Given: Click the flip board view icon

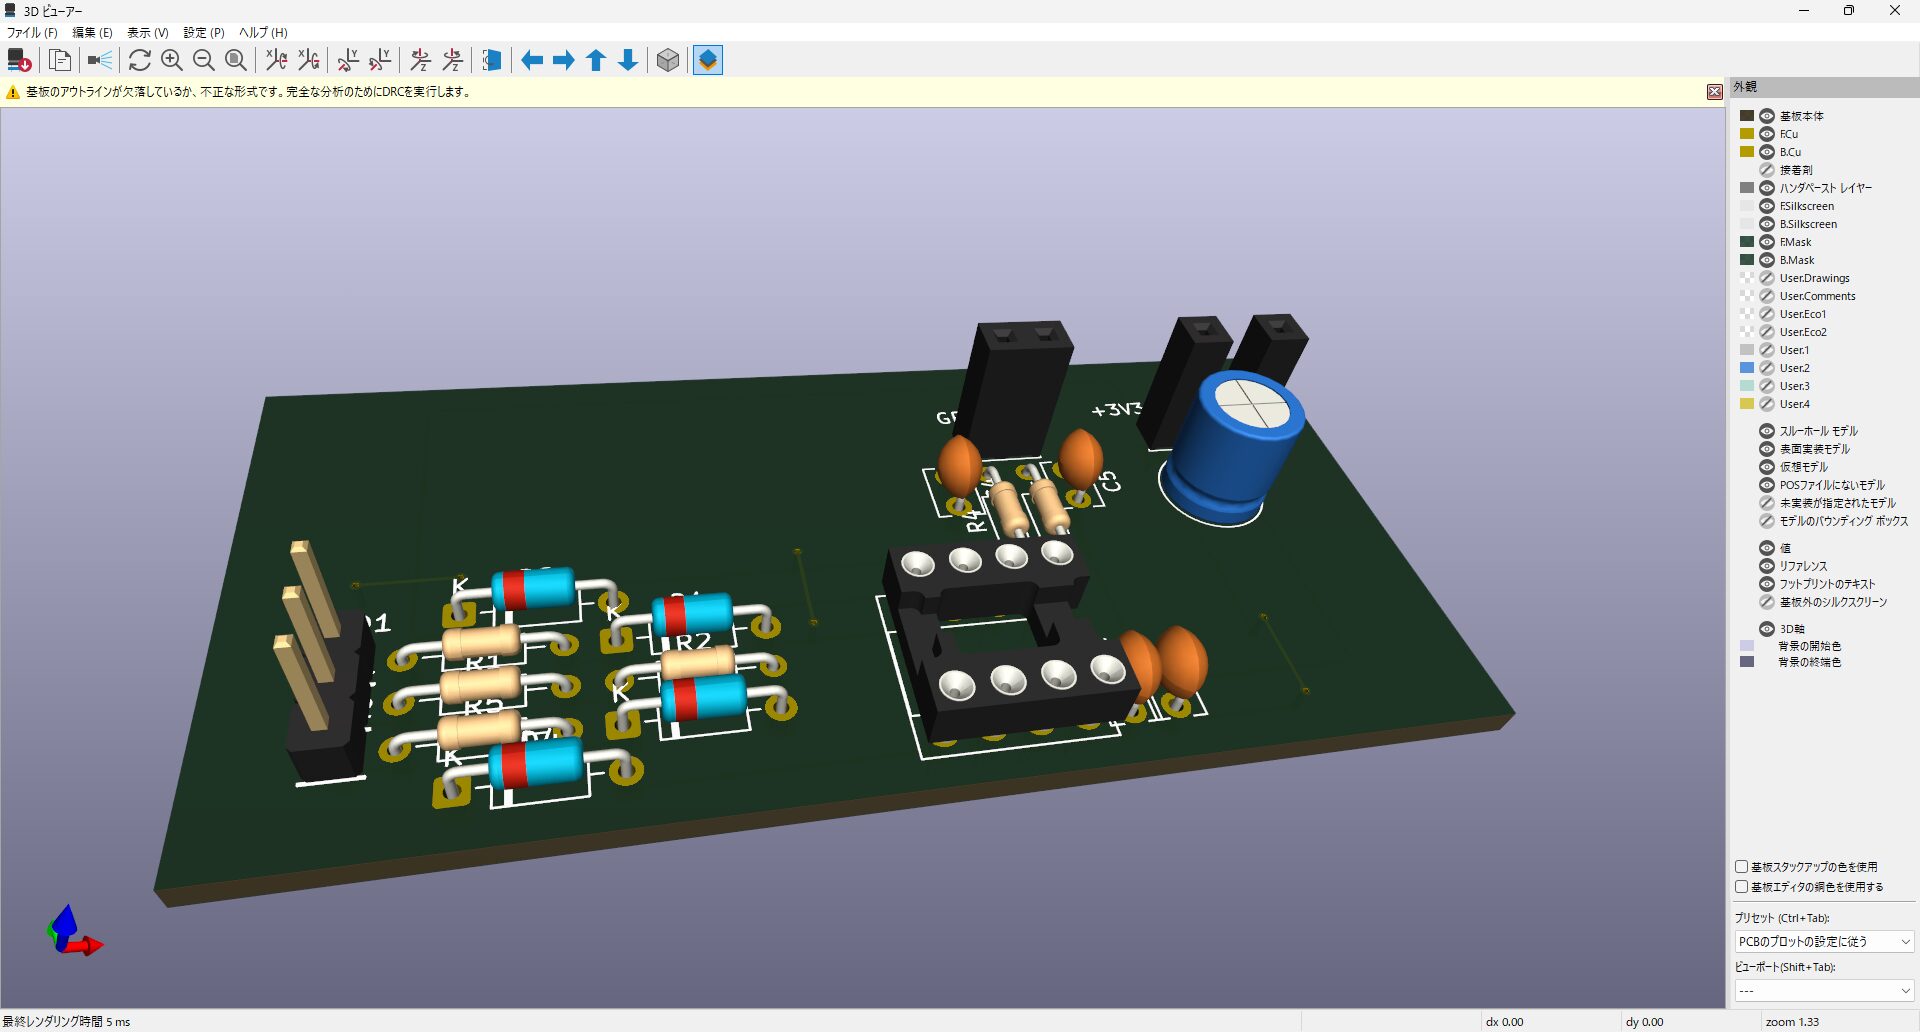Looking at the screenshot, I should click(x=491, y=60).
